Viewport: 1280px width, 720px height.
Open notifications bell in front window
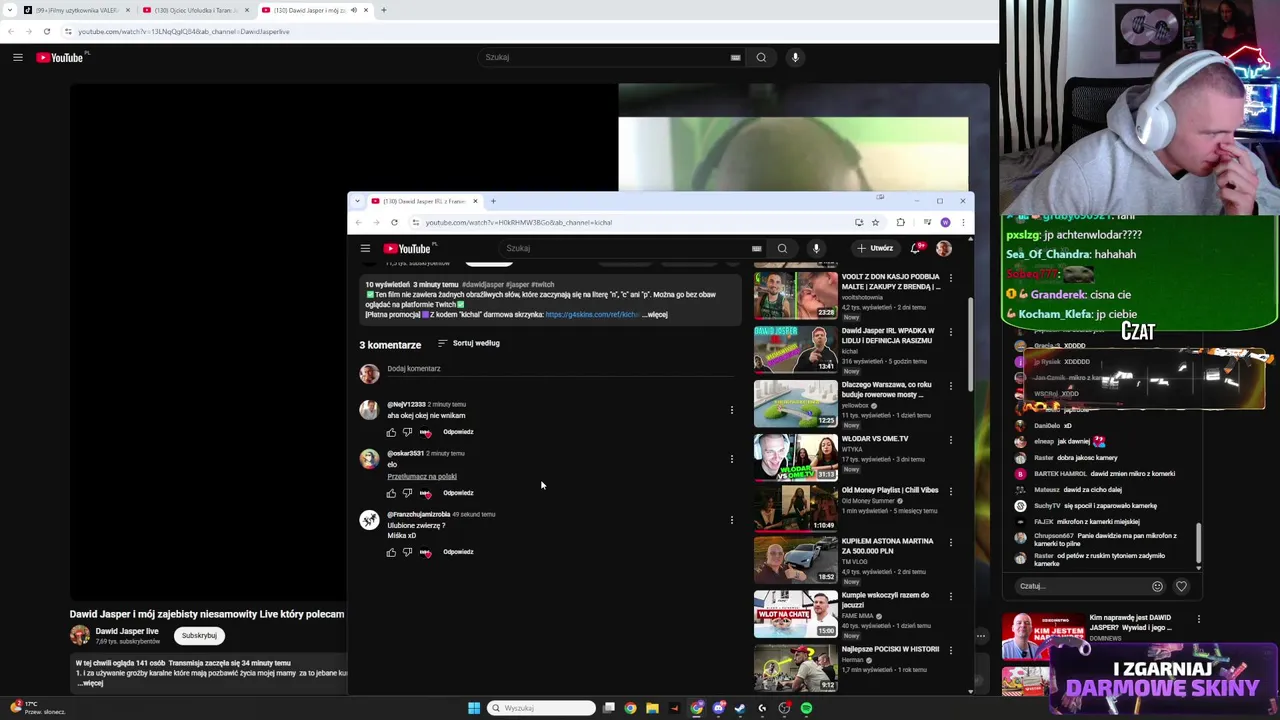pyautogui.click(x=915, y=248)
